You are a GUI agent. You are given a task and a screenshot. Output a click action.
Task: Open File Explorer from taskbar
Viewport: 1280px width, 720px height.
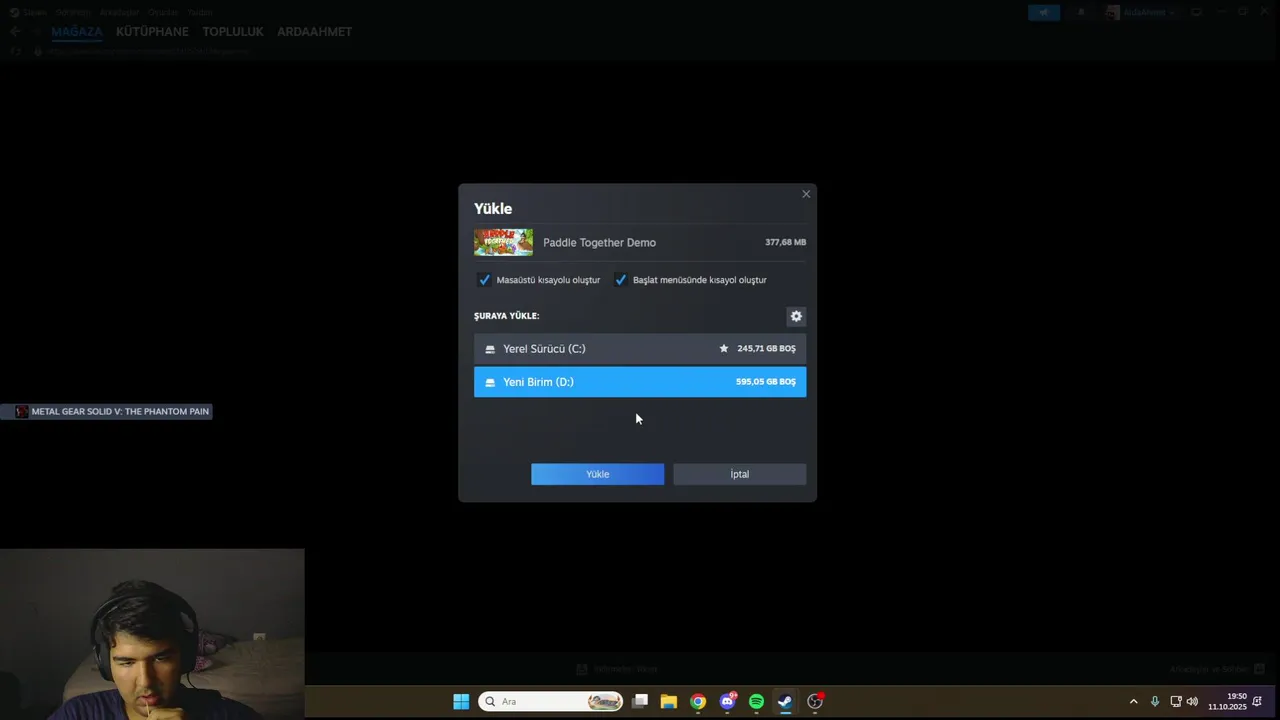tap(668, 701)
